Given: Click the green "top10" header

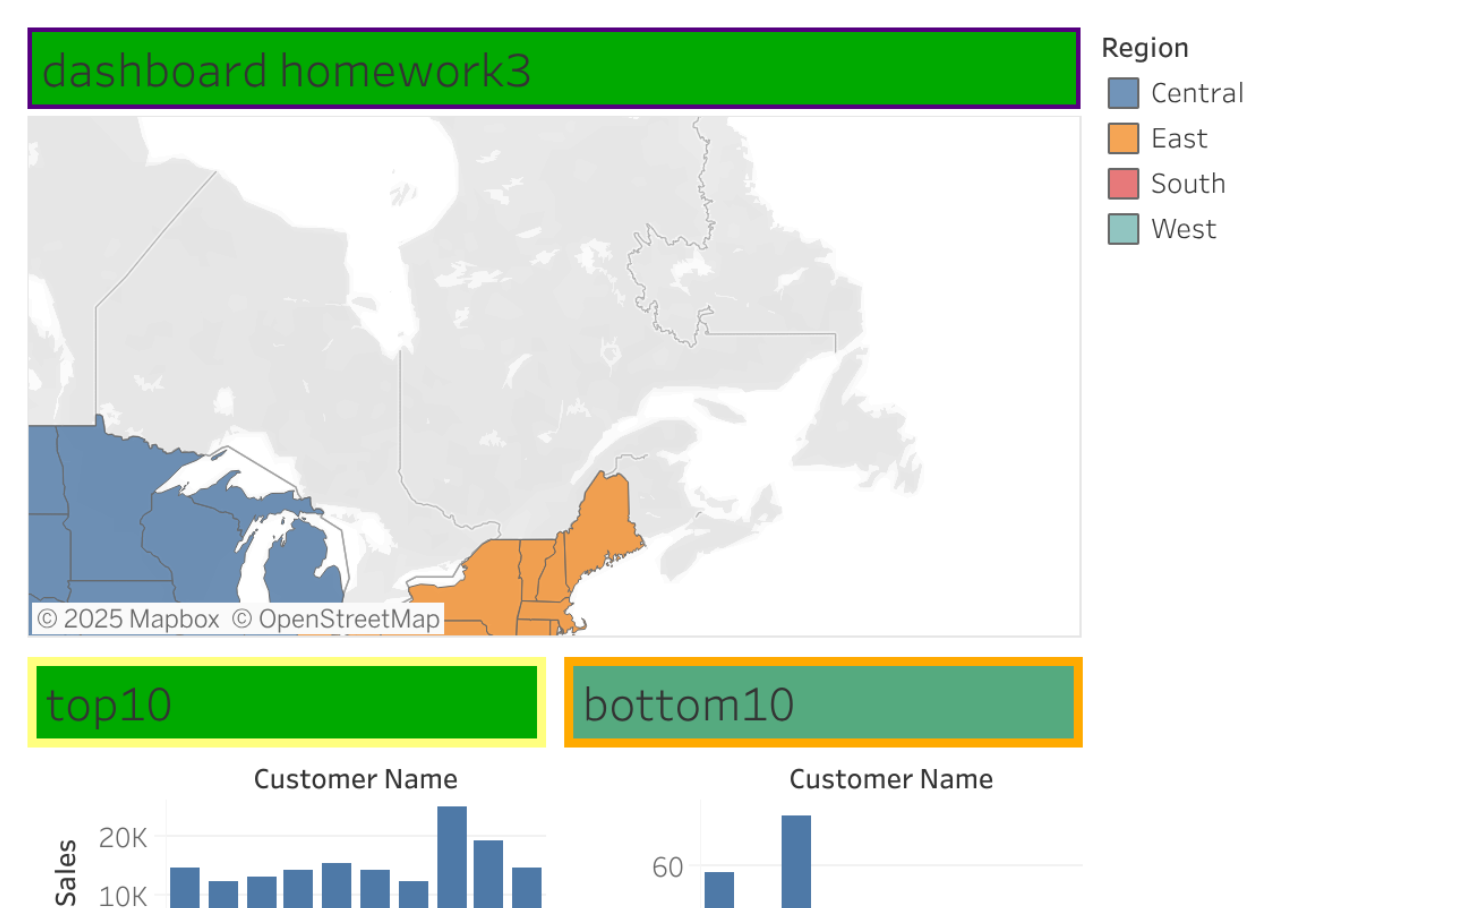Looking at the screenshot, I should tap(285, 702).
